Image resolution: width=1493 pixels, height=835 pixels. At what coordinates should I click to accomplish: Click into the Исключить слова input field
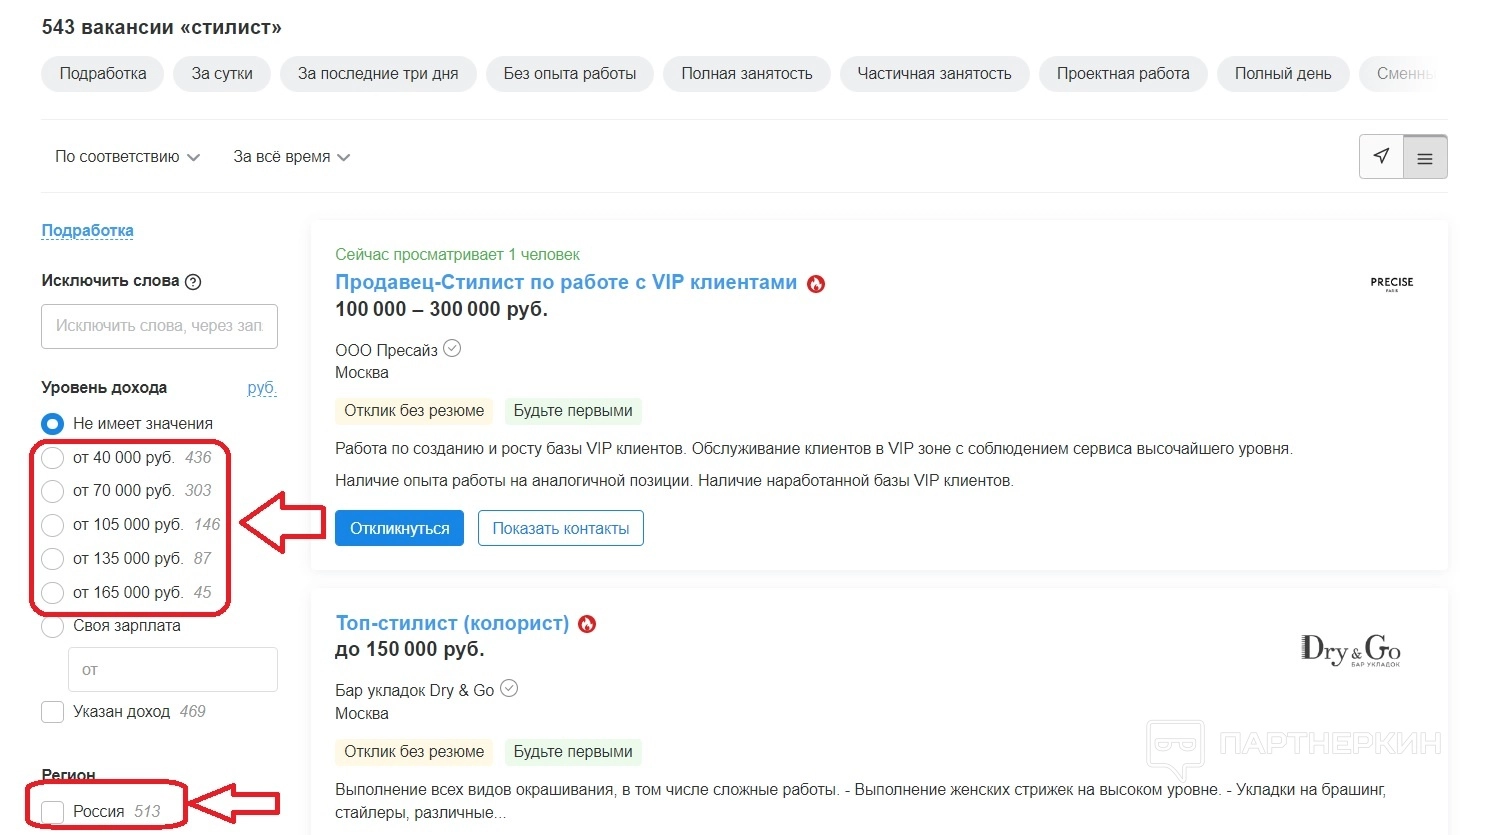159,326
